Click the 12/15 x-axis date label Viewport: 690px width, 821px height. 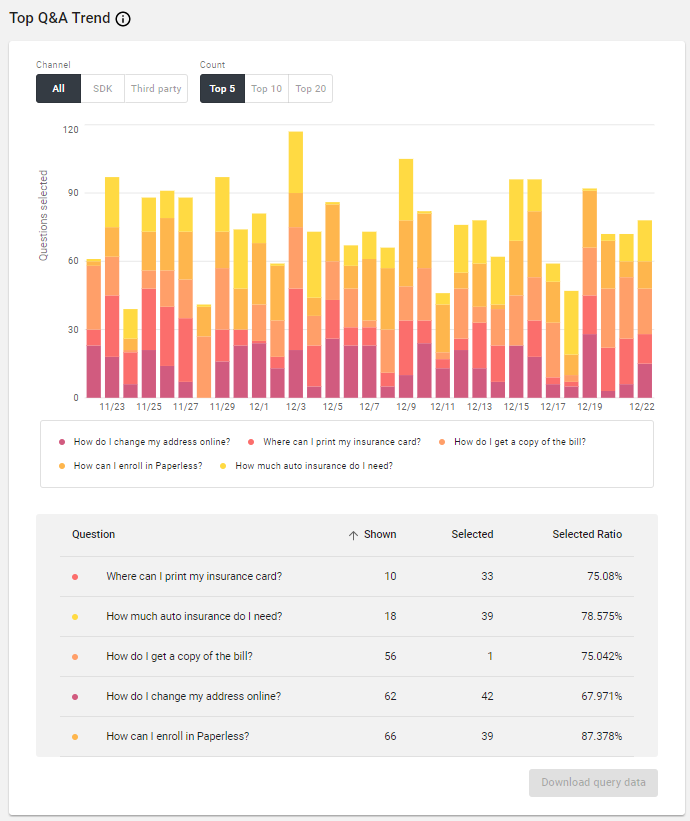pos(516,407)
